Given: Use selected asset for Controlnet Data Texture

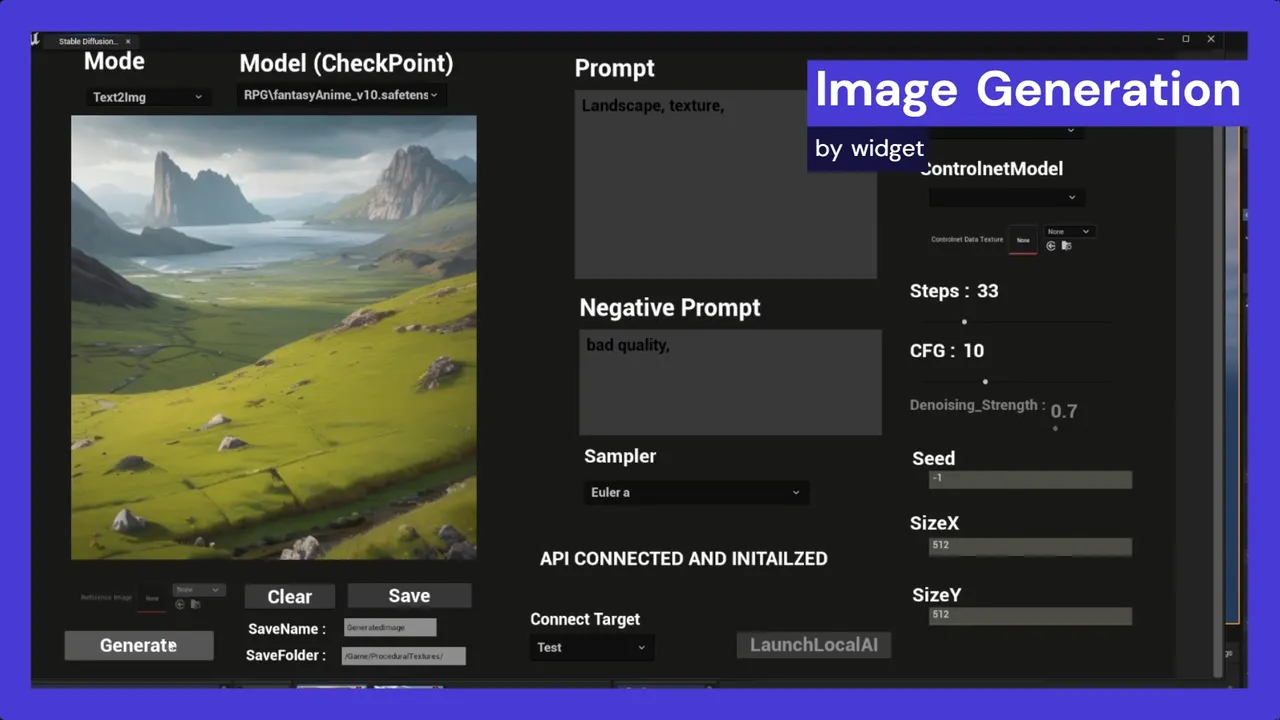Looking at the screenshot, I should [1051, 245].
